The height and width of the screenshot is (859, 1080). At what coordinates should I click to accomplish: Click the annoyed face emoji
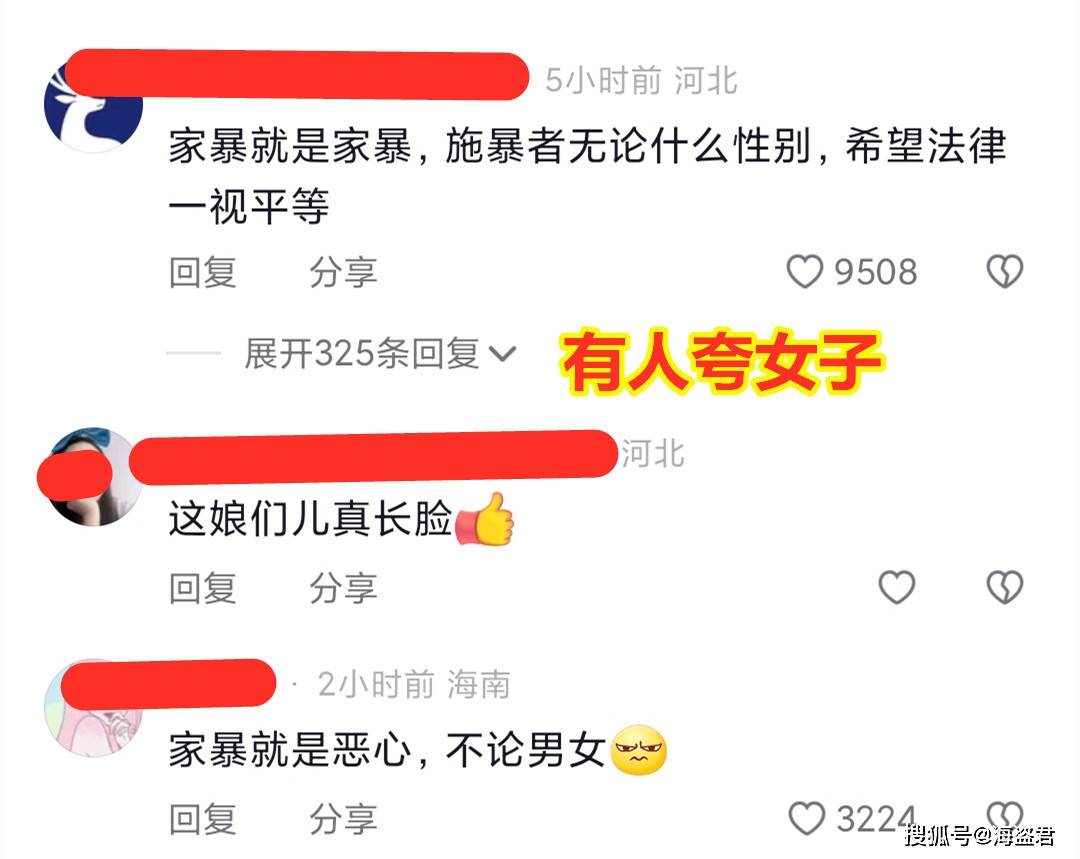click(639, 750)
